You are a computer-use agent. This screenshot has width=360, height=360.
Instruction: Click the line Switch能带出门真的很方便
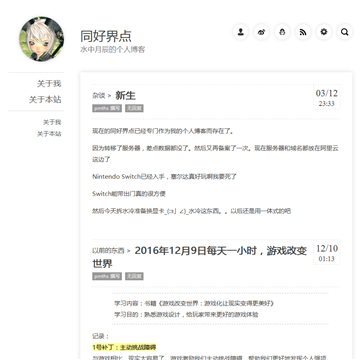coord(129,194)
